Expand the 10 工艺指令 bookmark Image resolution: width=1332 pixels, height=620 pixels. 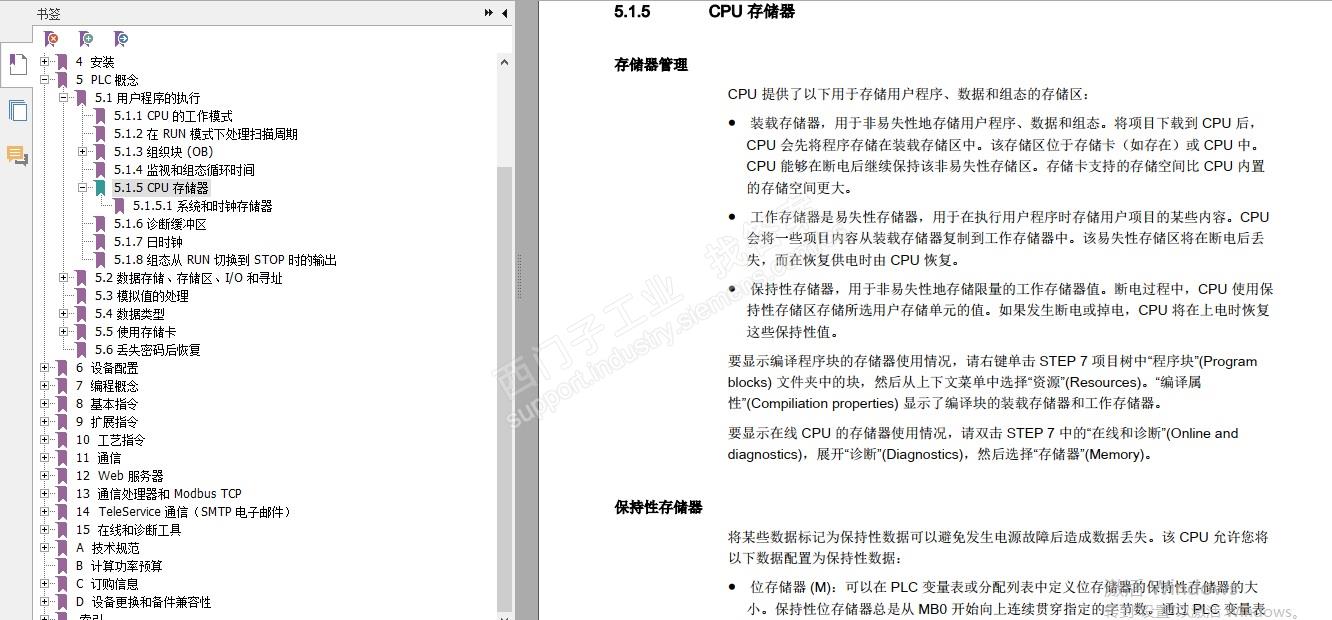point(44,440)
